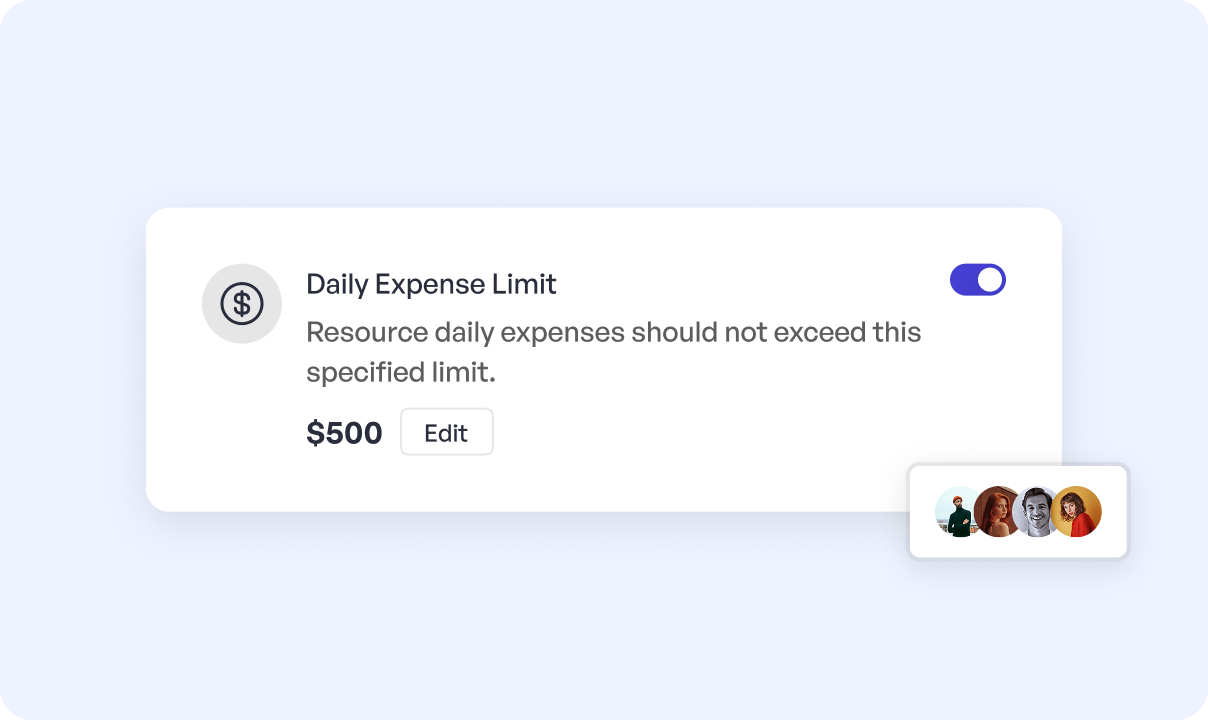Click inside the Edit button border
1208x720 pixels.
click(x=447, y=431)
